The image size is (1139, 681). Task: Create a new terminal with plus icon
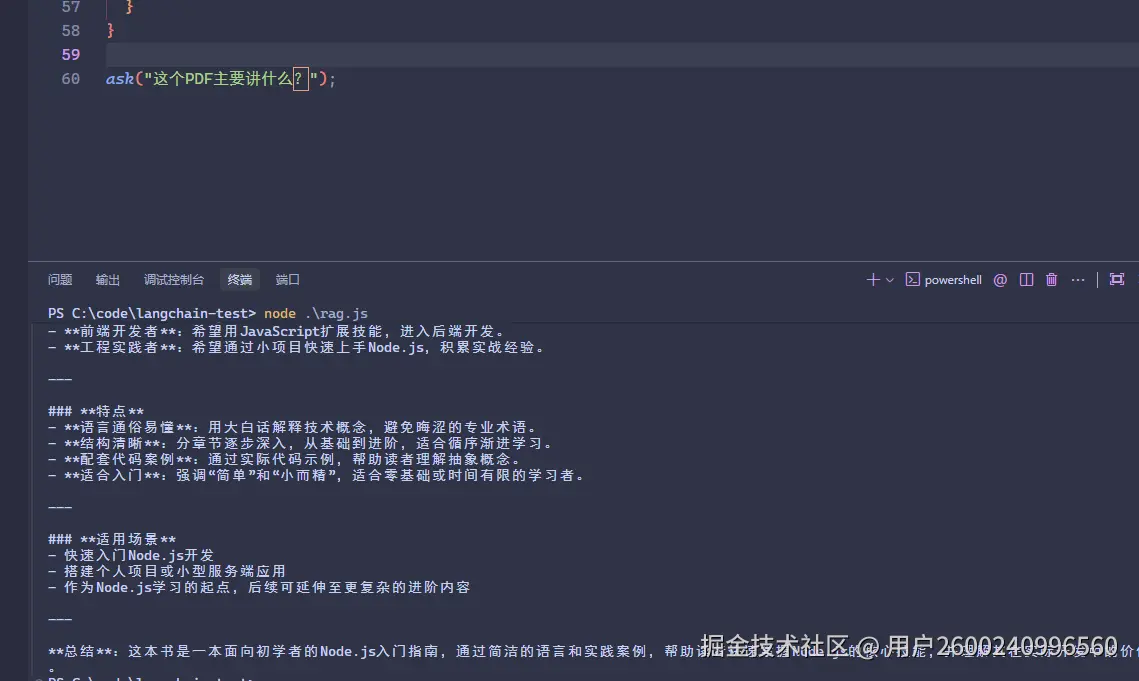point(872,280)
